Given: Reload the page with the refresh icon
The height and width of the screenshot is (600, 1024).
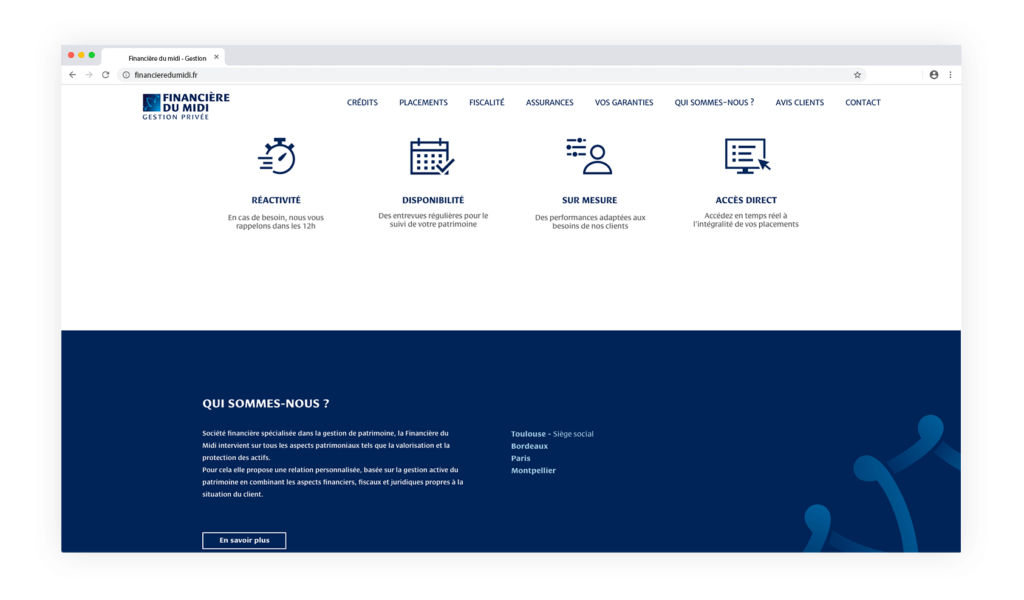Looking at the screenshot, I should click(x=105, y=75).
